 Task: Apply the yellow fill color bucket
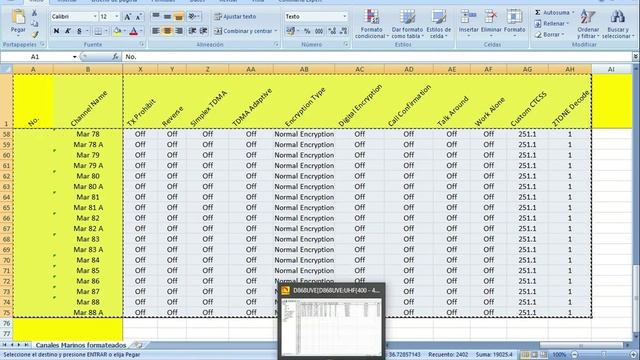pos(118,31)
